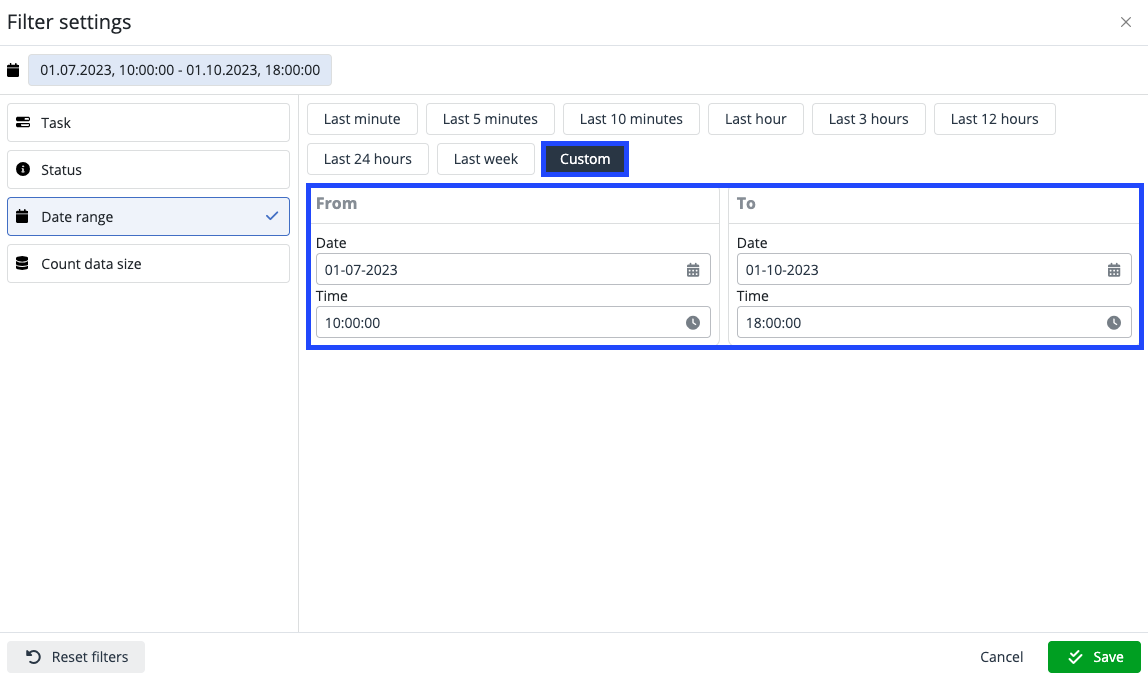
Task: Open calendar picker for To date
Action: (x=1114, y=270)
